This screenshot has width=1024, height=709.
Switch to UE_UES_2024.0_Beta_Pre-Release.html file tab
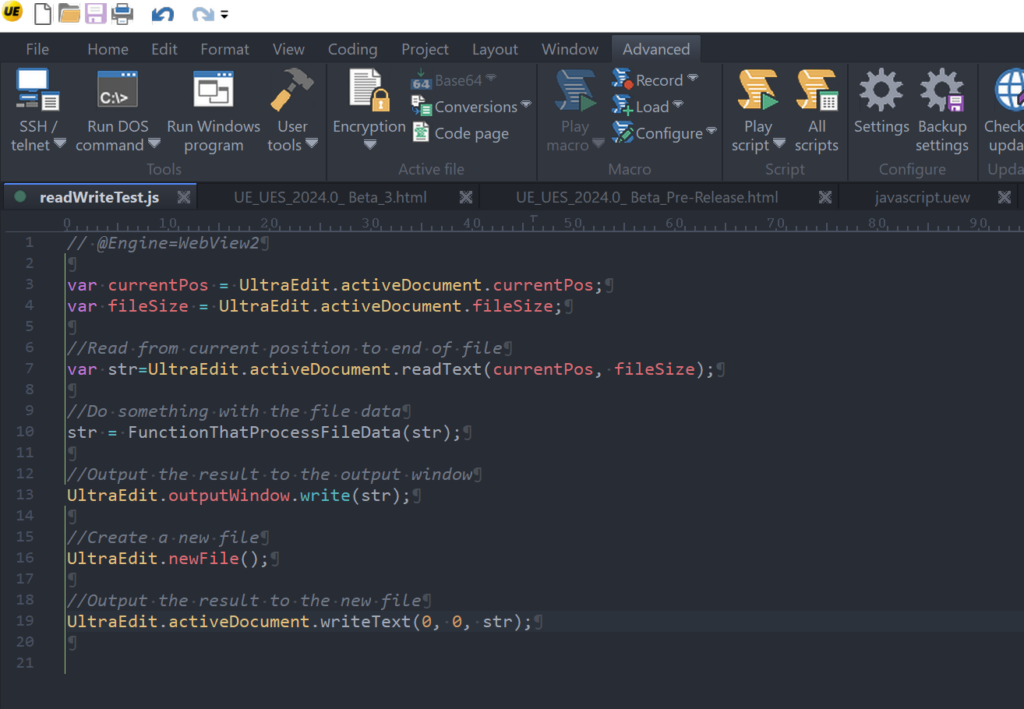click(647, 197)
